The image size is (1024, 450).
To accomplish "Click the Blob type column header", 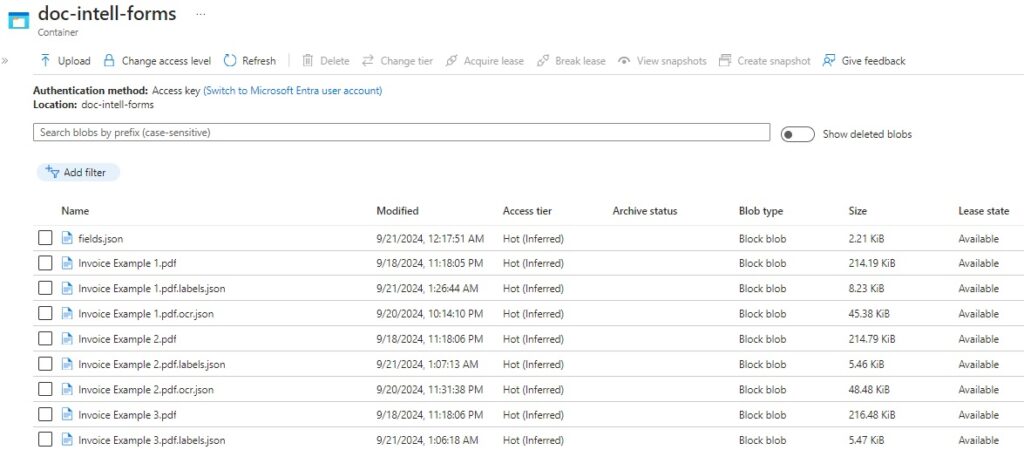I will 761,211.
